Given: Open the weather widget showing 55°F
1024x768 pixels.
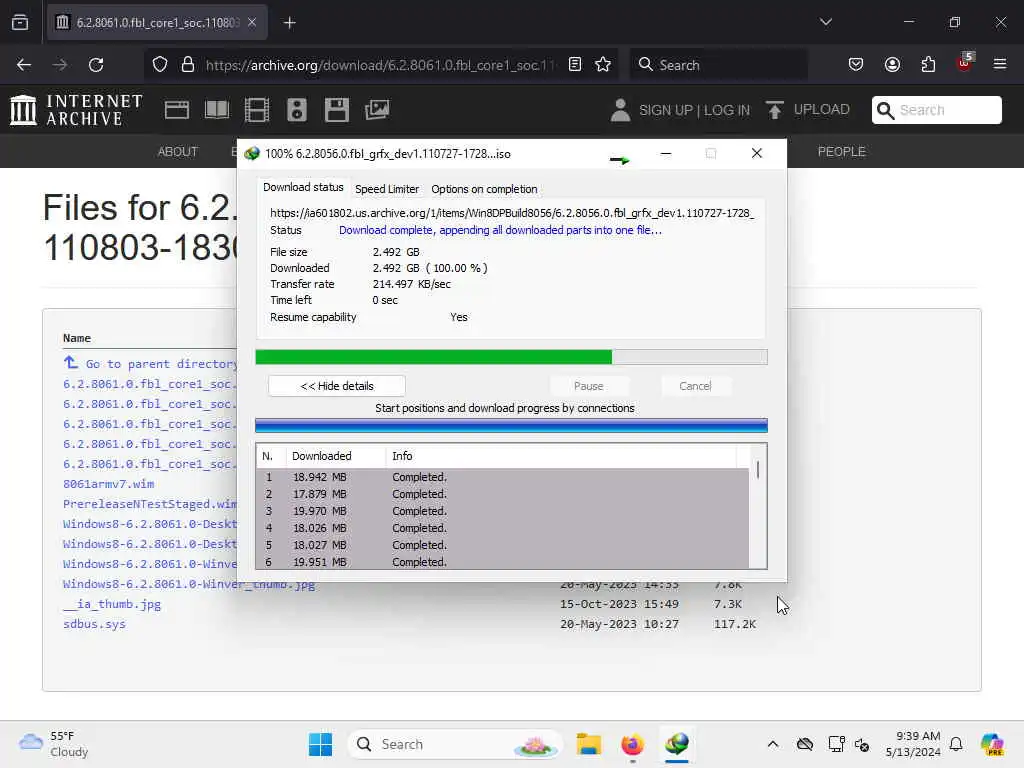Looking at the screenshot, I should (x=54, y=744).
